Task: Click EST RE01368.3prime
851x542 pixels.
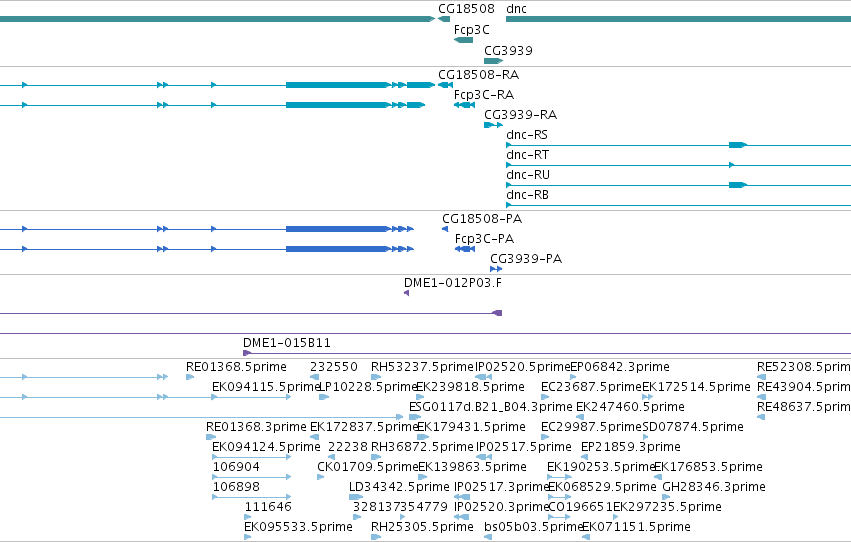Action: 256,428
